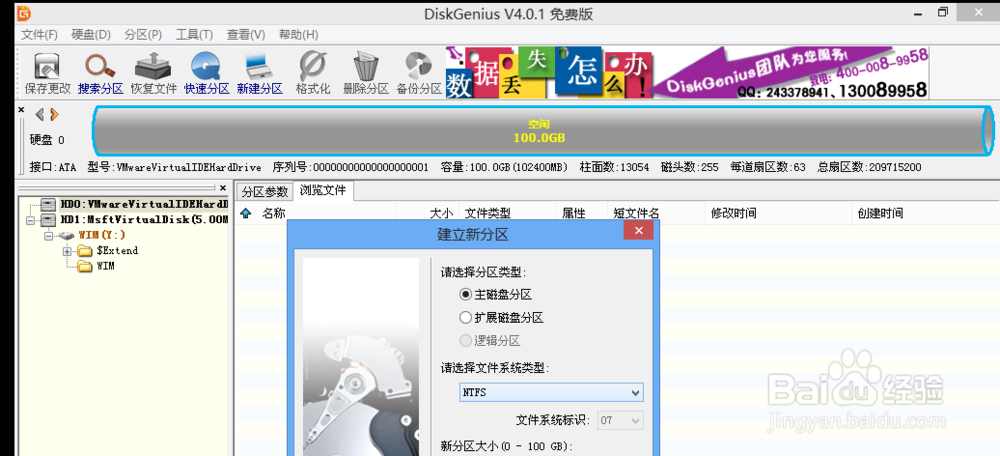The width and height of the screenshot is (1000, 456).
Task: Click the New Partition (新建分区) icon
Action: tap(259, 74)
